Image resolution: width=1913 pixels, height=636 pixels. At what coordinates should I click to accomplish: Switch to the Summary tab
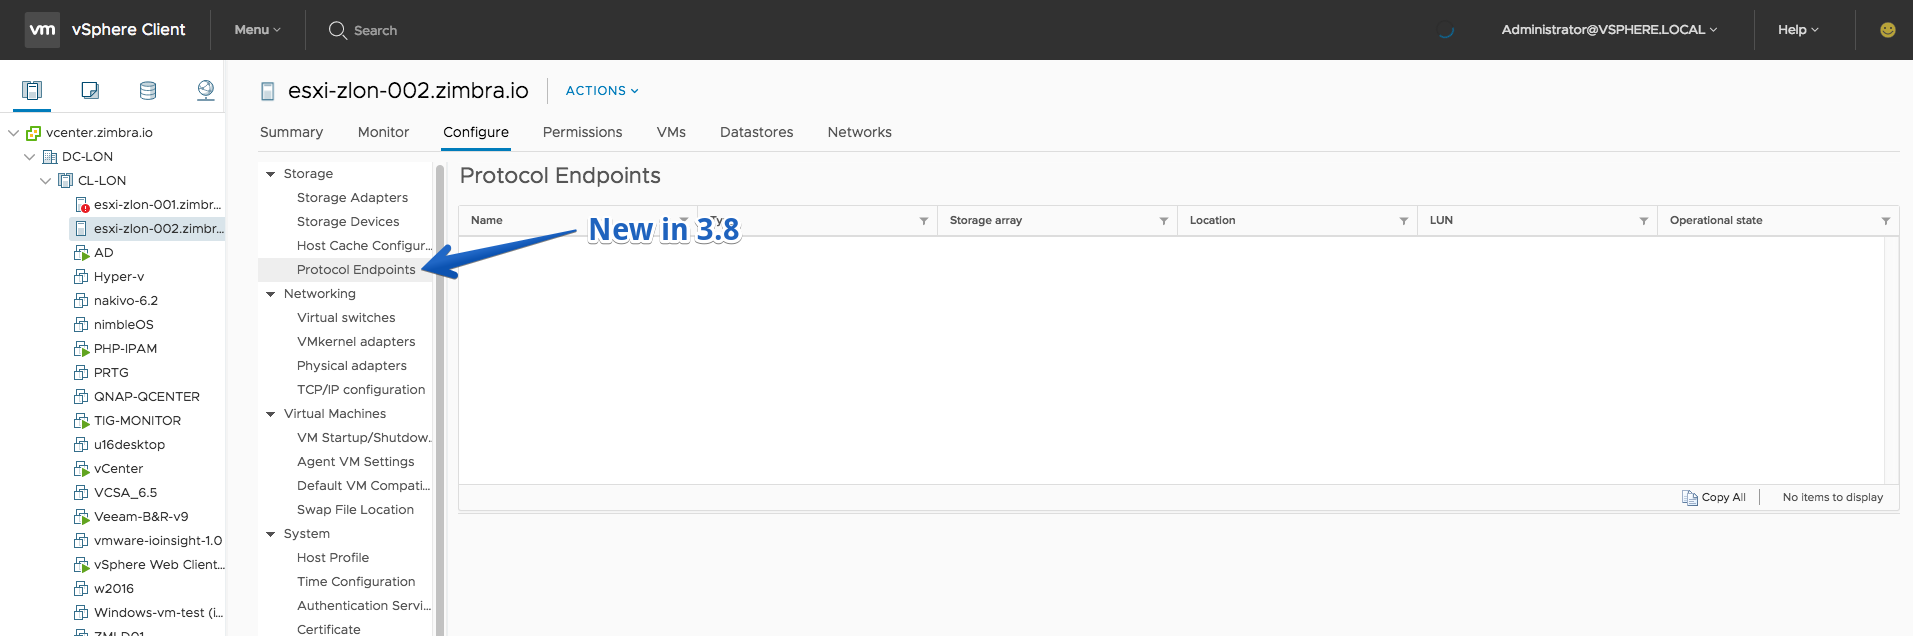tap(291, 132)
